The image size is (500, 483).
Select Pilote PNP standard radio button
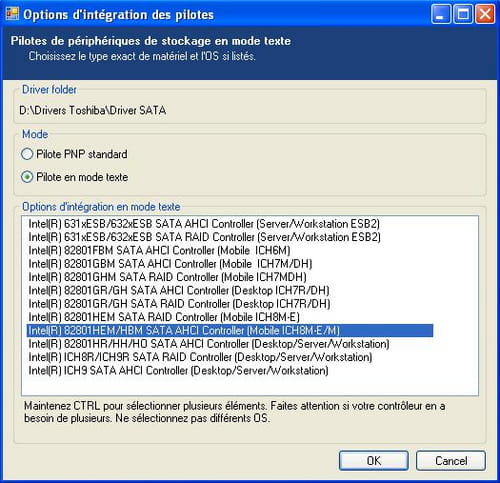27,154
